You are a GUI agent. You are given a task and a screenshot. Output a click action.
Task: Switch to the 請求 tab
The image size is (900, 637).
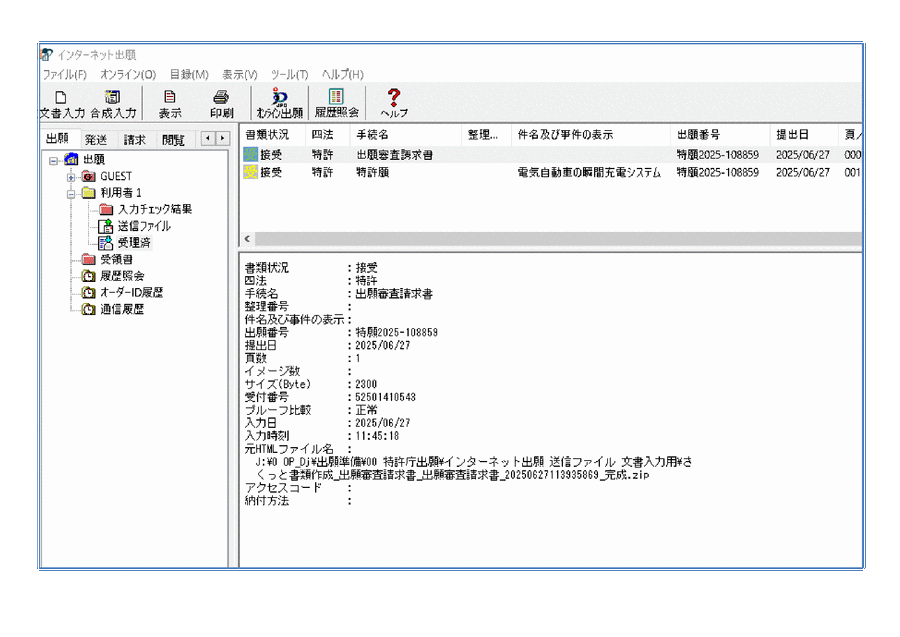tap(134, 140)
